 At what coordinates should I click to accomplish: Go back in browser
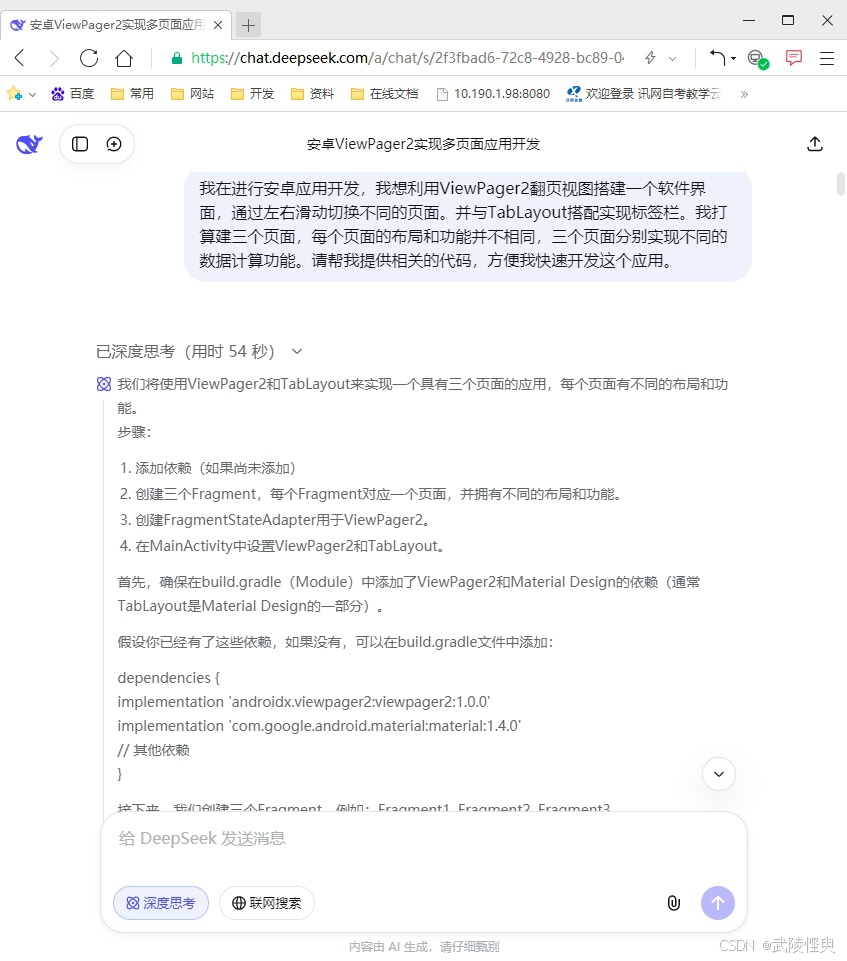pos(20,58)
